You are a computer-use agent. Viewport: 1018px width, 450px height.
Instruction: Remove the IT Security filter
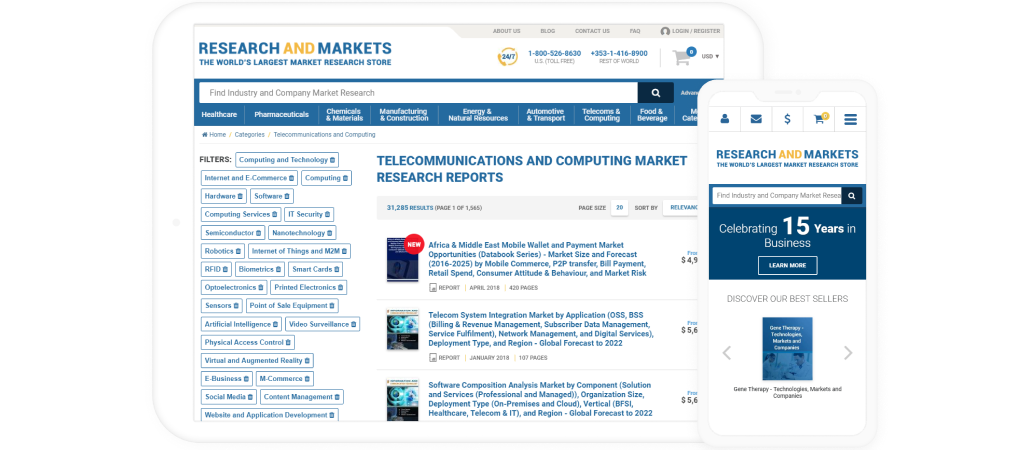[x=328, y=214]
